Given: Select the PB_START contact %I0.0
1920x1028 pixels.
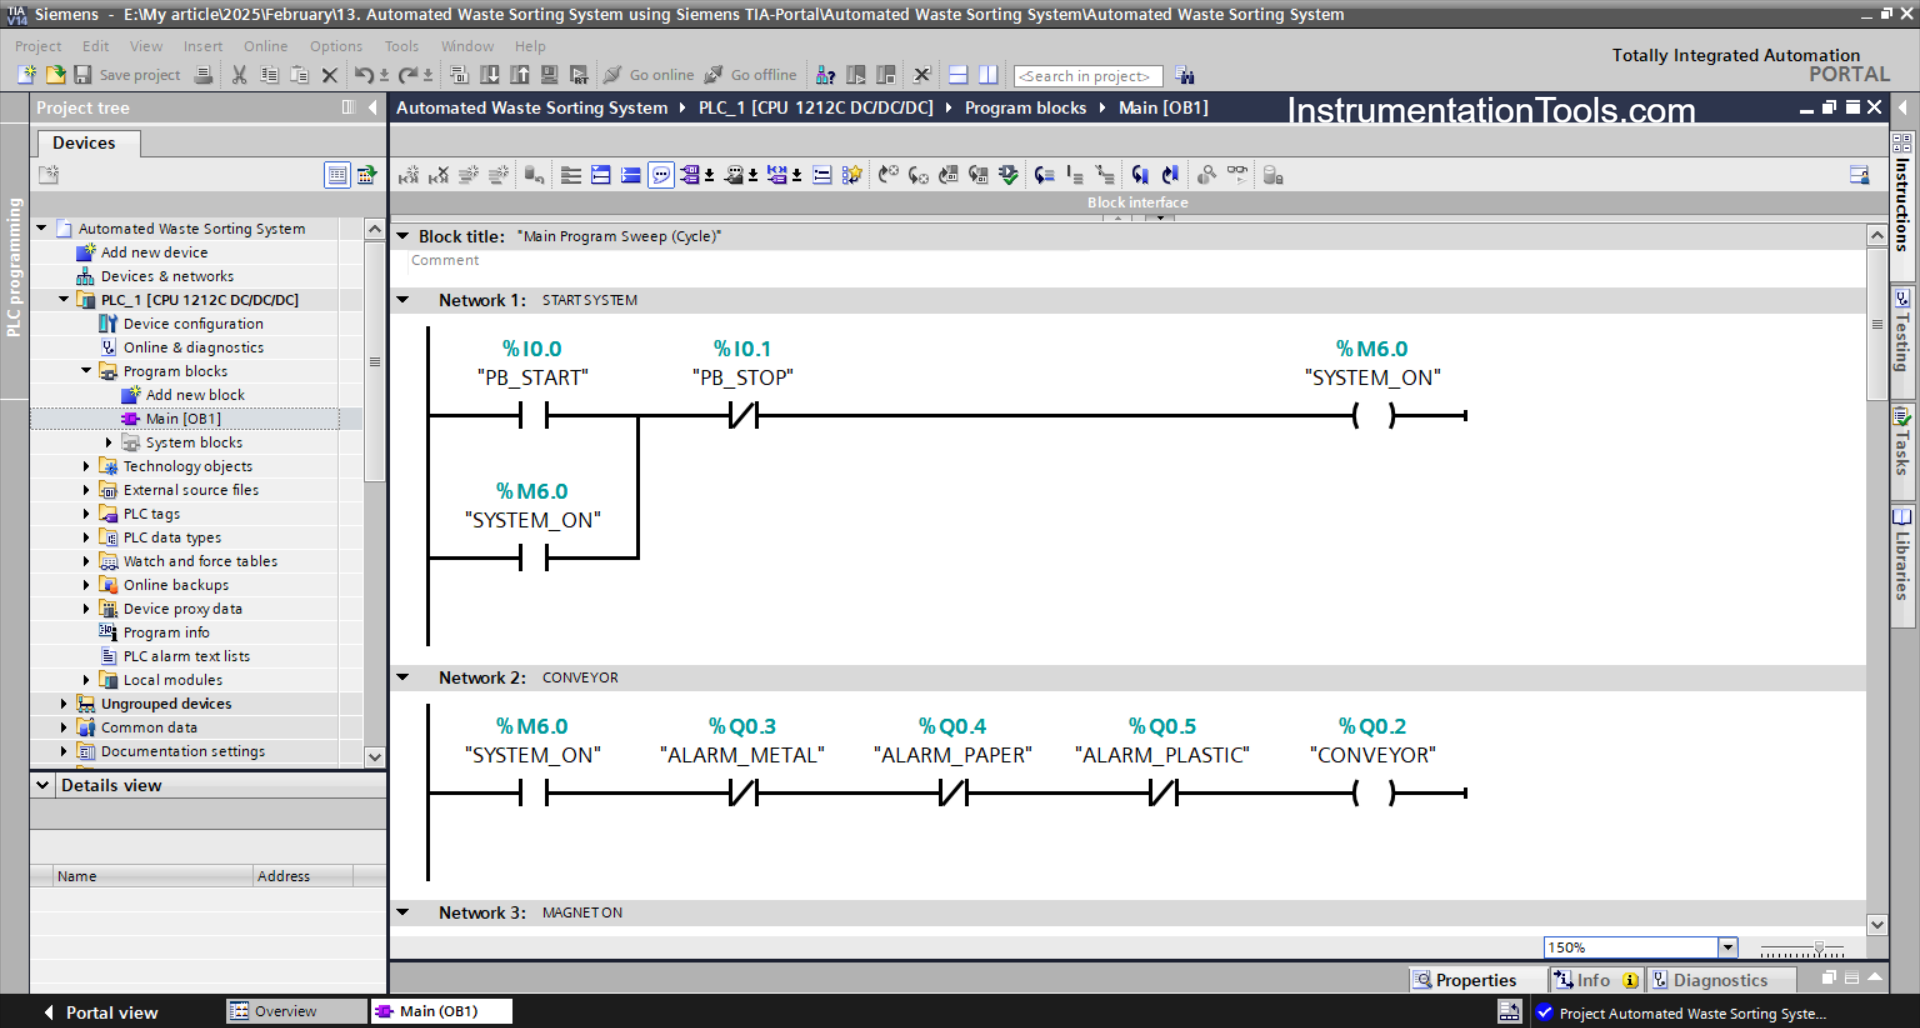Looking at the screenshot, I should click(x=533, y=415).
